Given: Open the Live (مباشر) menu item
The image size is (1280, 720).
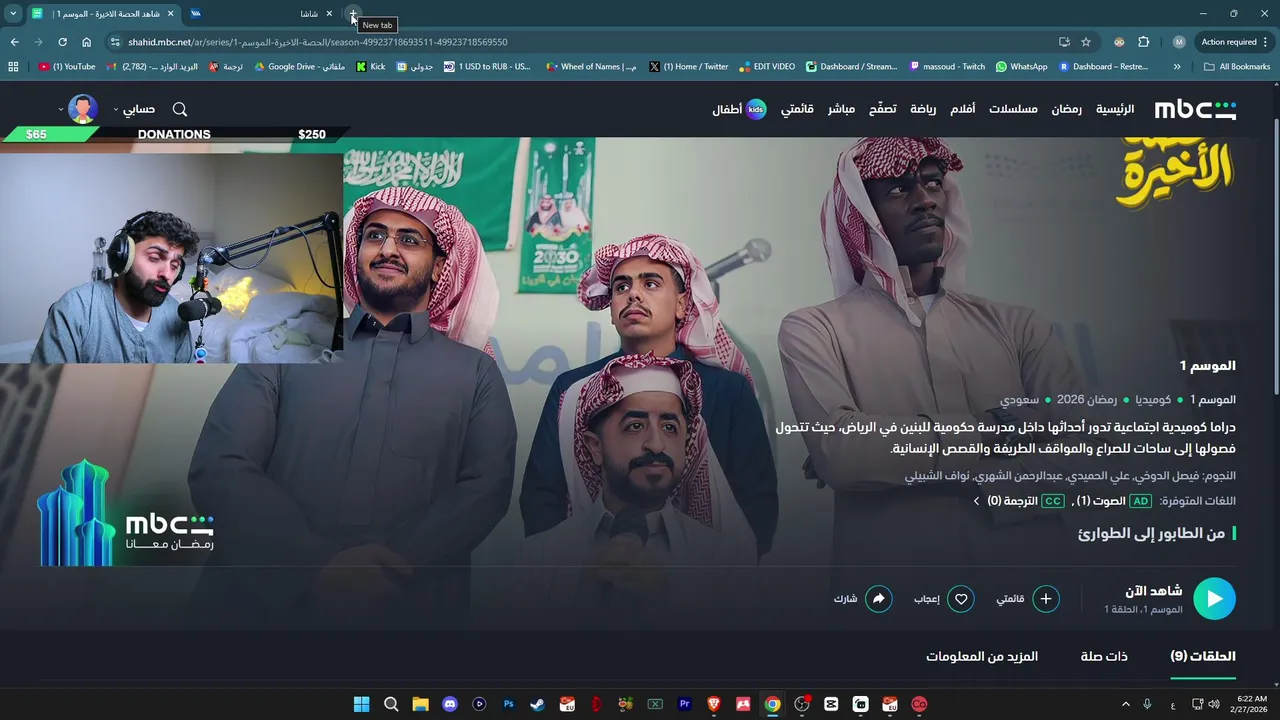Looking at the screenshot, I should pos(841,109).
